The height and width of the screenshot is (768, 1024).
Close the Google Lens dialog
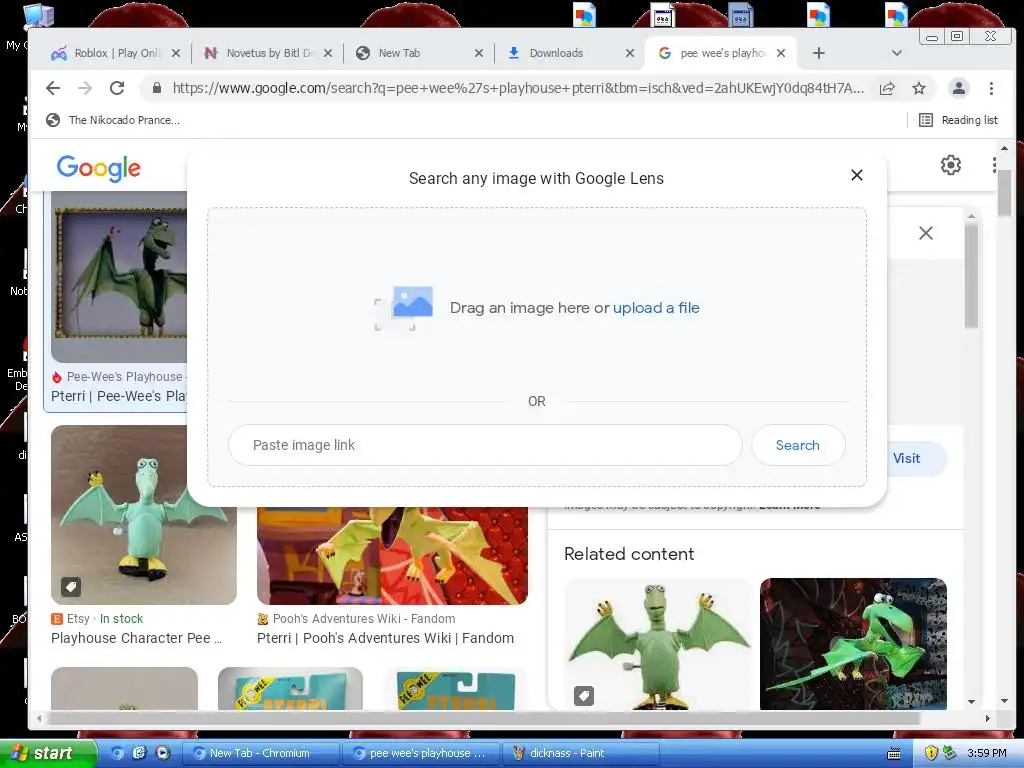click(x=857, y=175)
